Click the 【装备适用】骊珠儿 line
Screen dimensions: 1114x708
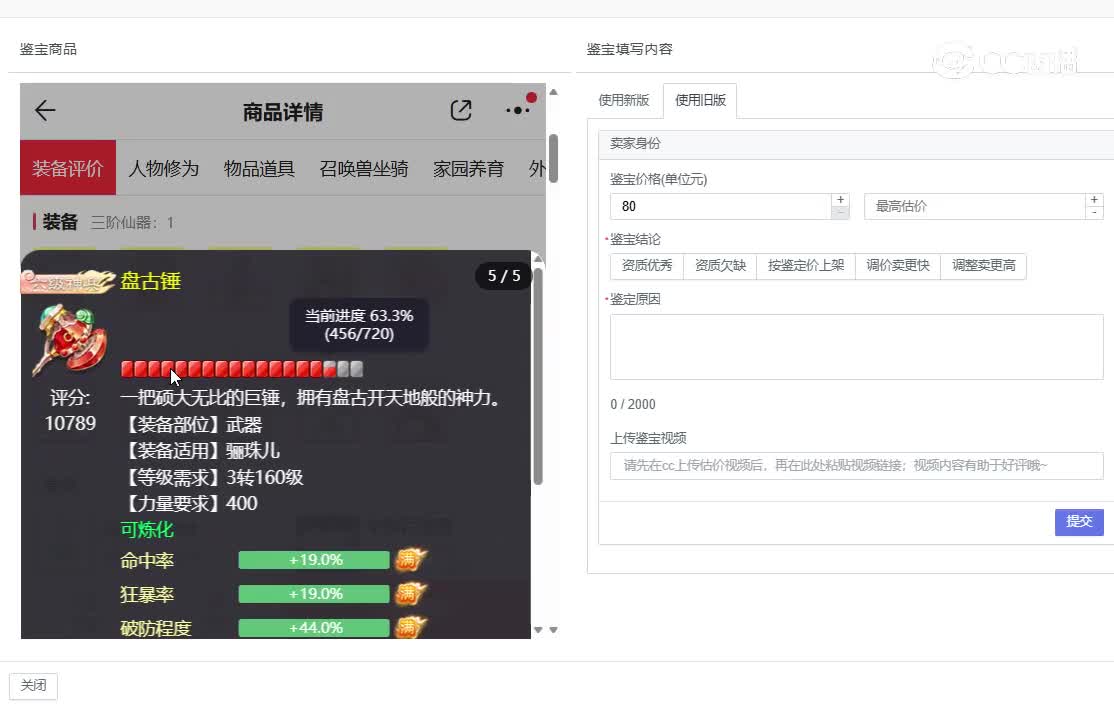click(x=201, y=451)
